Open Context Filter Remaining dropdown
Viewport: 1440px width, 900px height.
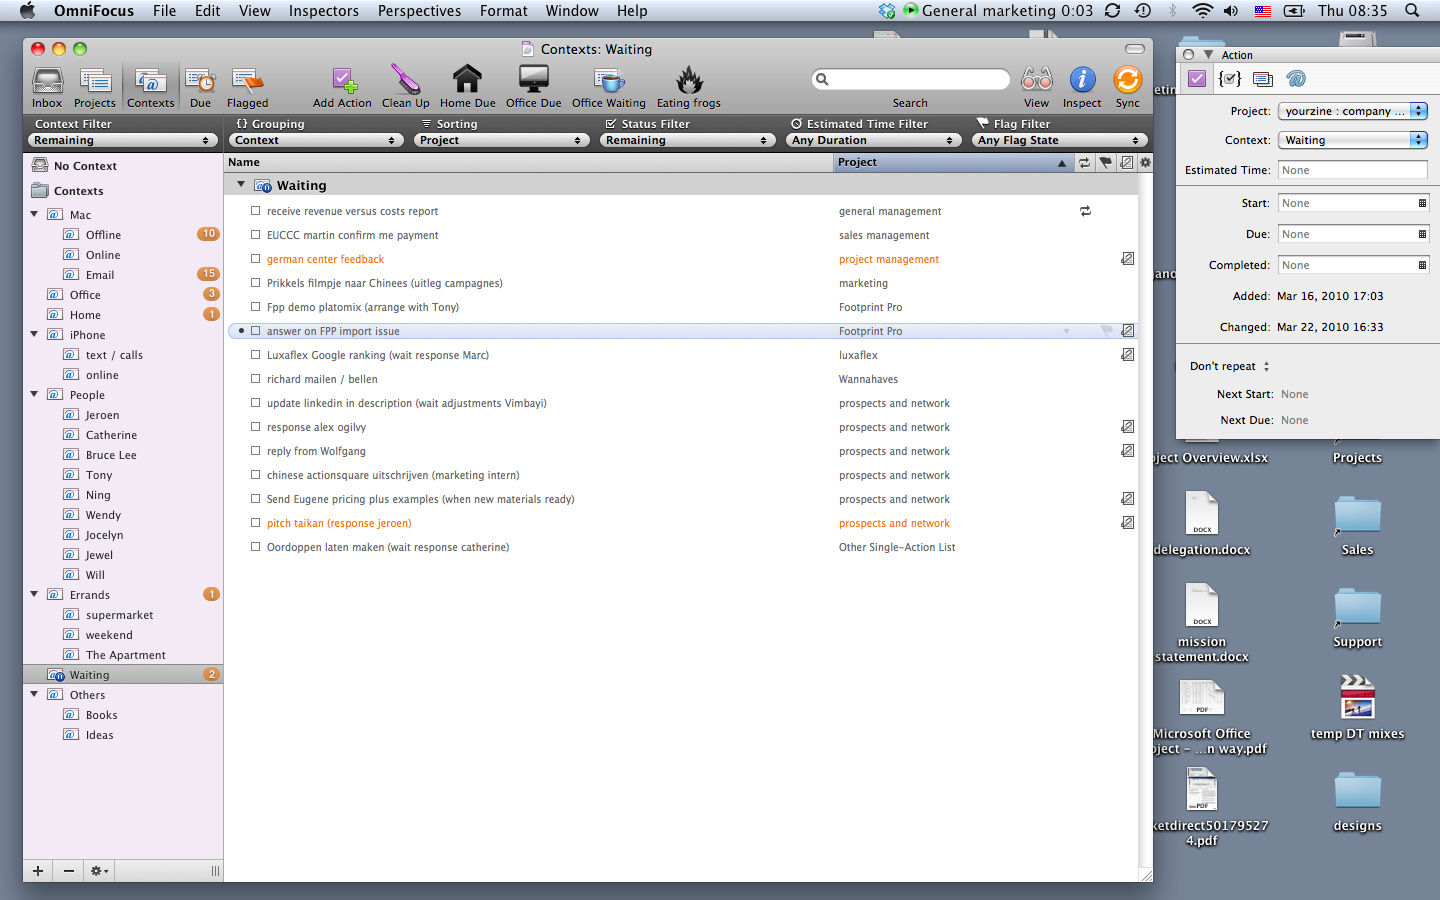click(121, 141)
